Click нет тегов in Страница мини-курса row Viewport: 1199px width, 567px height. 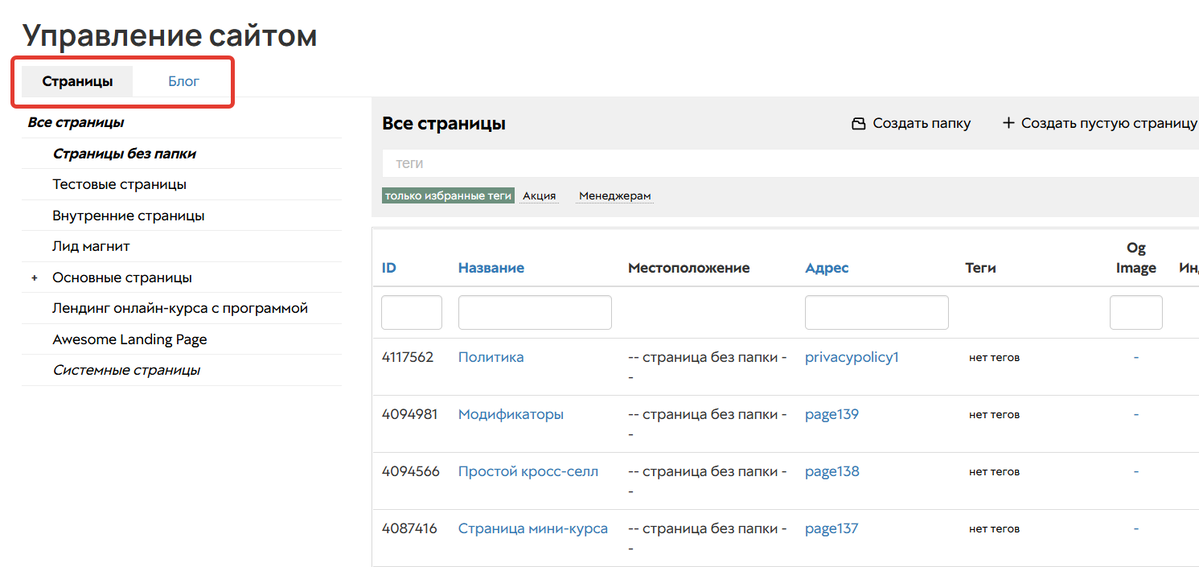pos(994,529)
